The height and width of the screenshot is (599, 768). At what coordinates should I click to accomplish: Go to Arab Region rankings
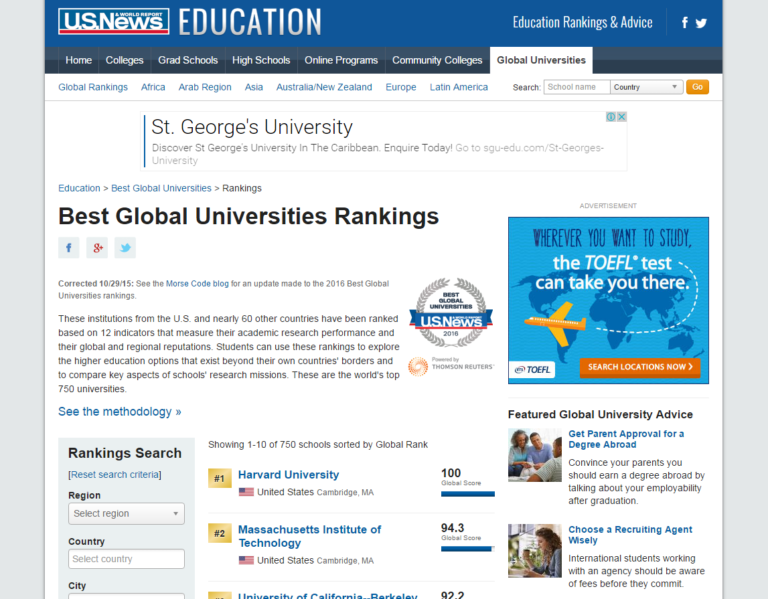205,87
